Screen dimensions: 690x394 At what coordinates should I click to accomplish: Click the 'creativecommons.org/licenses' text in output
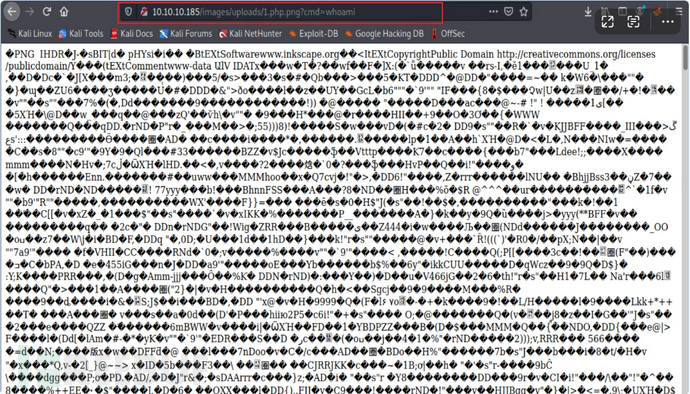tap(589, 54)
